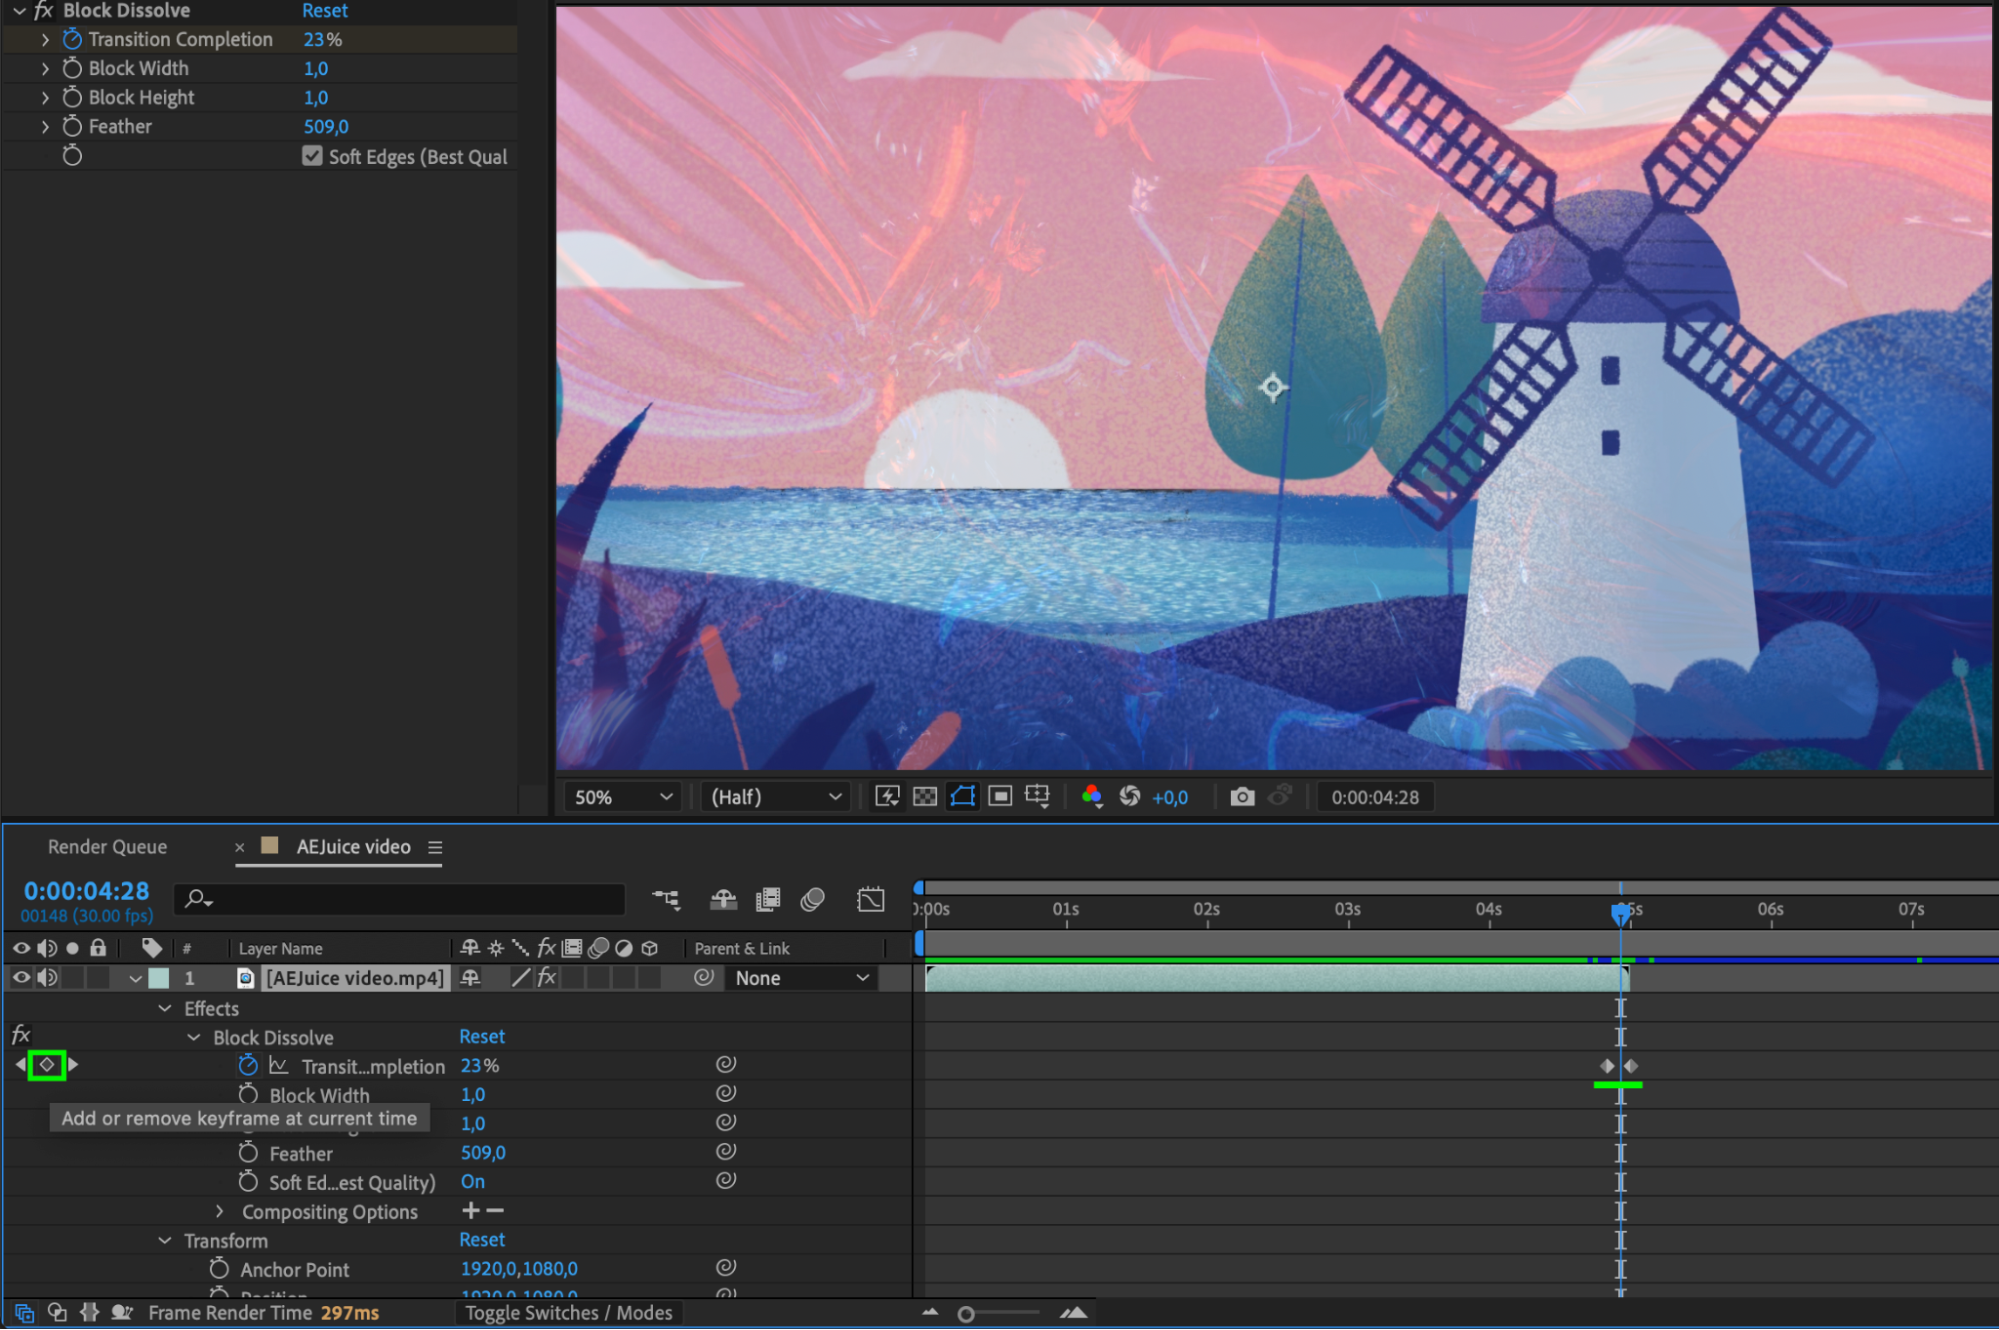The image size is (1999, 1330).
Task: Click Toggle Switches / Modes button
Action: [568, 1313]
